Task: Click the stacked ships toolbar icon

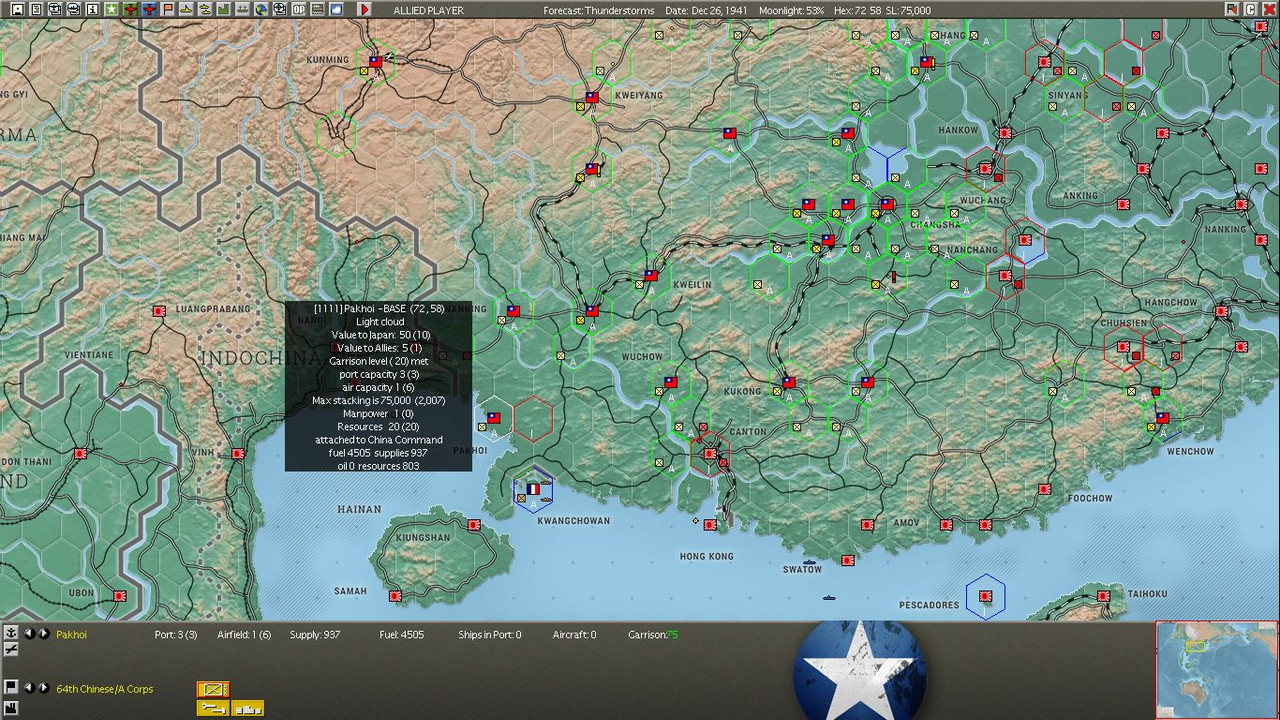Action: [205, 10]
